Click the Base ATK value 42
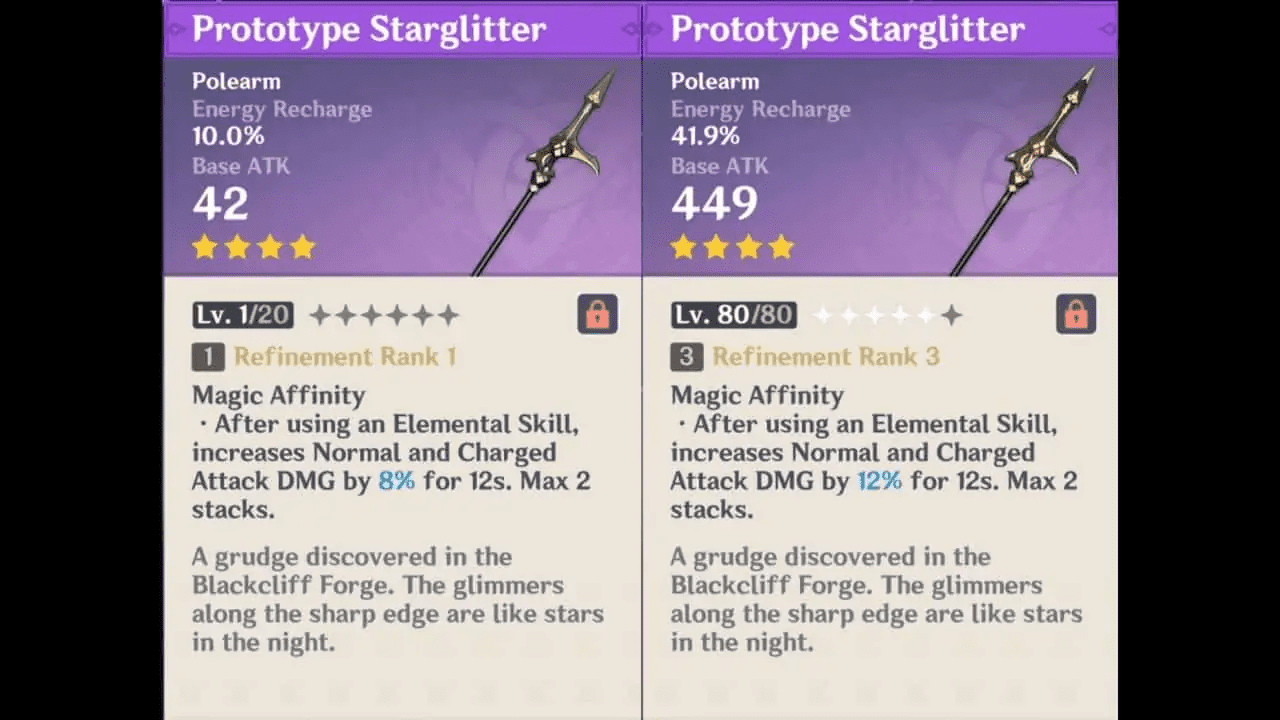 click(220, 205)
